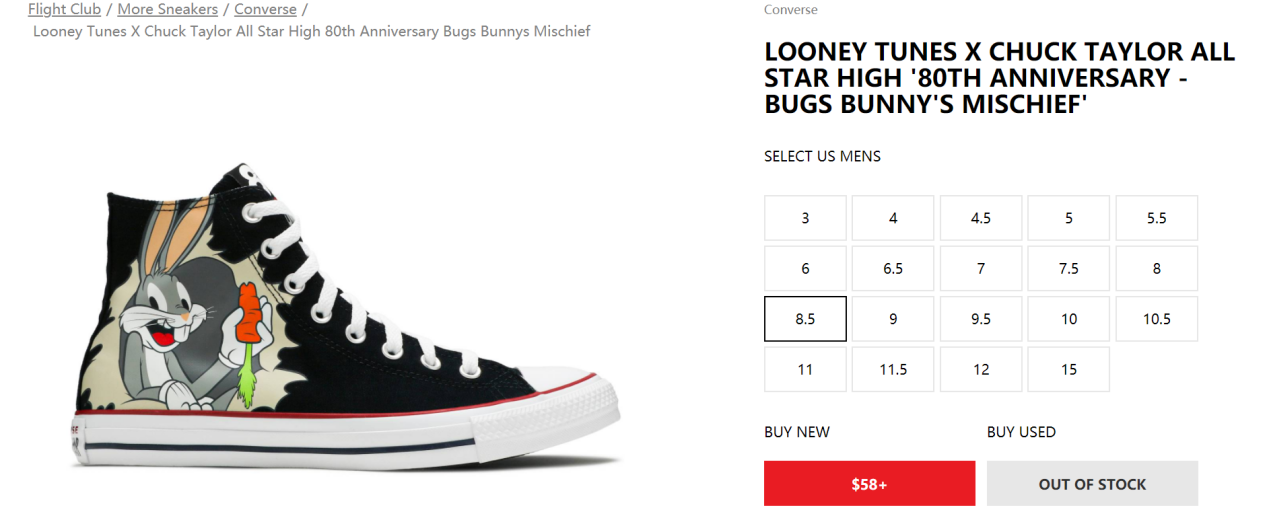The width and height of the screenshot is (1269, 524).
Task: Select US mens size 3
Action: pos(805,218)
